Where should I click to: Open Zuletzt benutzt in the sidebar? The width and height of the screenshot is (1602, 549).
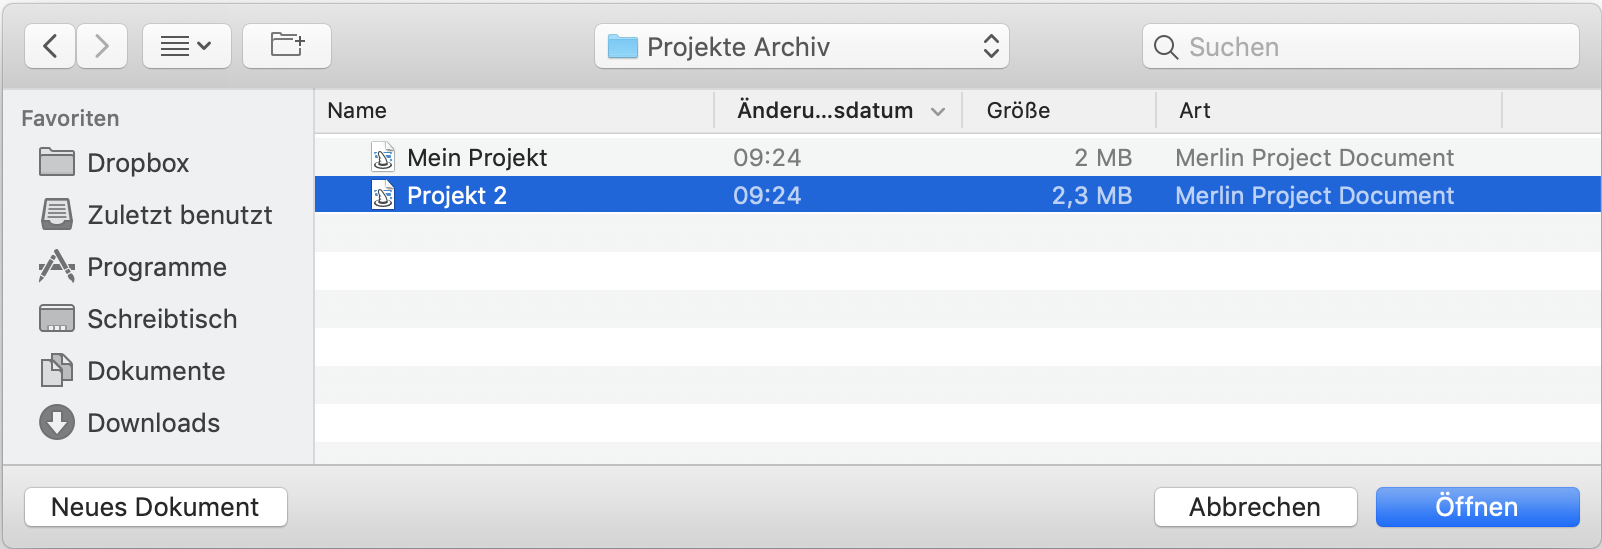179,215
